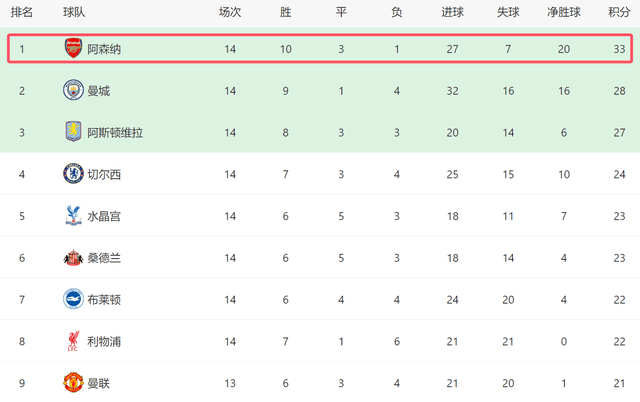This screenshot has width=640, height=402.
Task: Click the 进球 column header
Action: [x=452, y=12]
